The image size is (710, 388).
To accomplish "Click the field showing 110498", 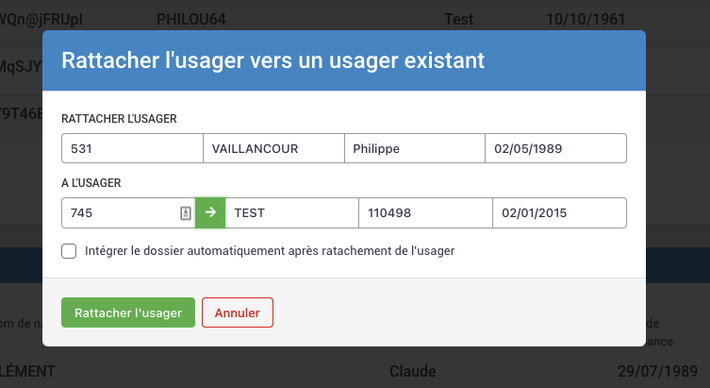I will tap(425, 213).
